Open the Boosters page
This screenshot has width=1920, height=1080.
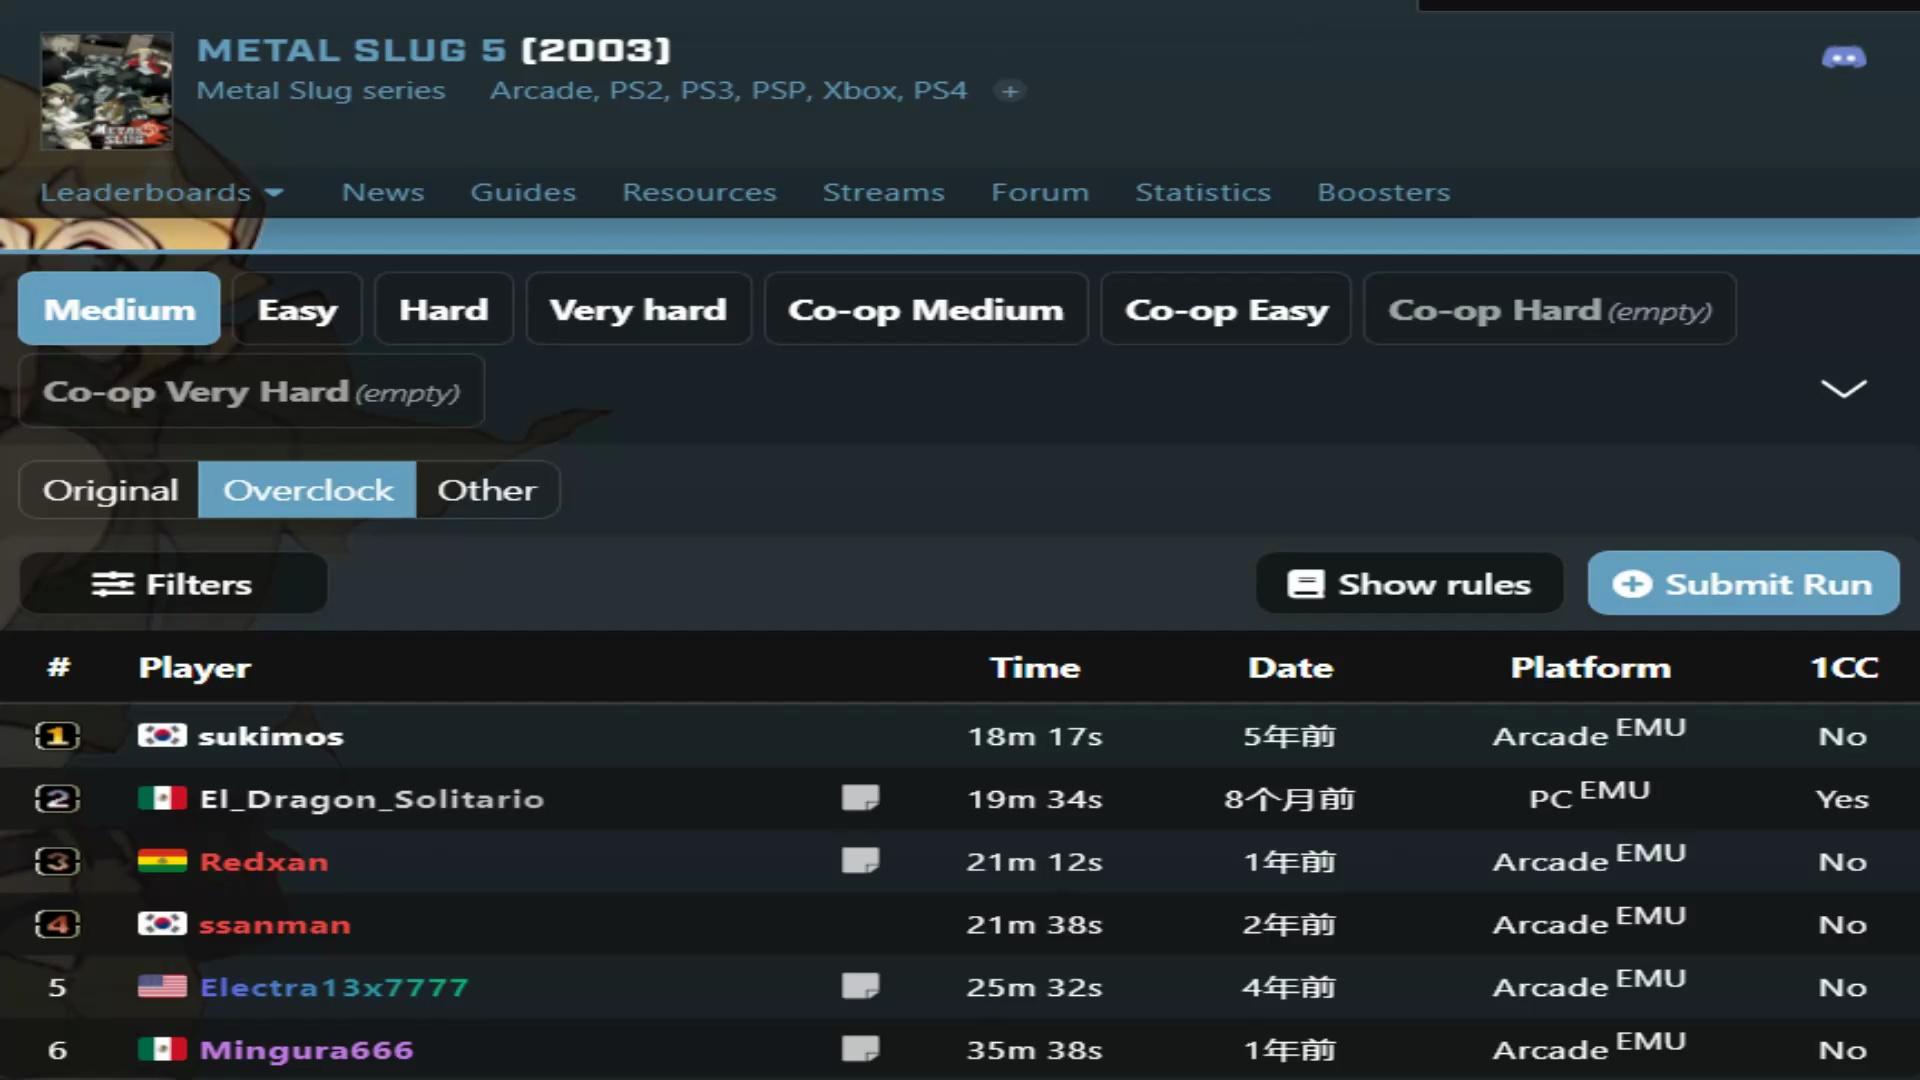pos(1383,192)
